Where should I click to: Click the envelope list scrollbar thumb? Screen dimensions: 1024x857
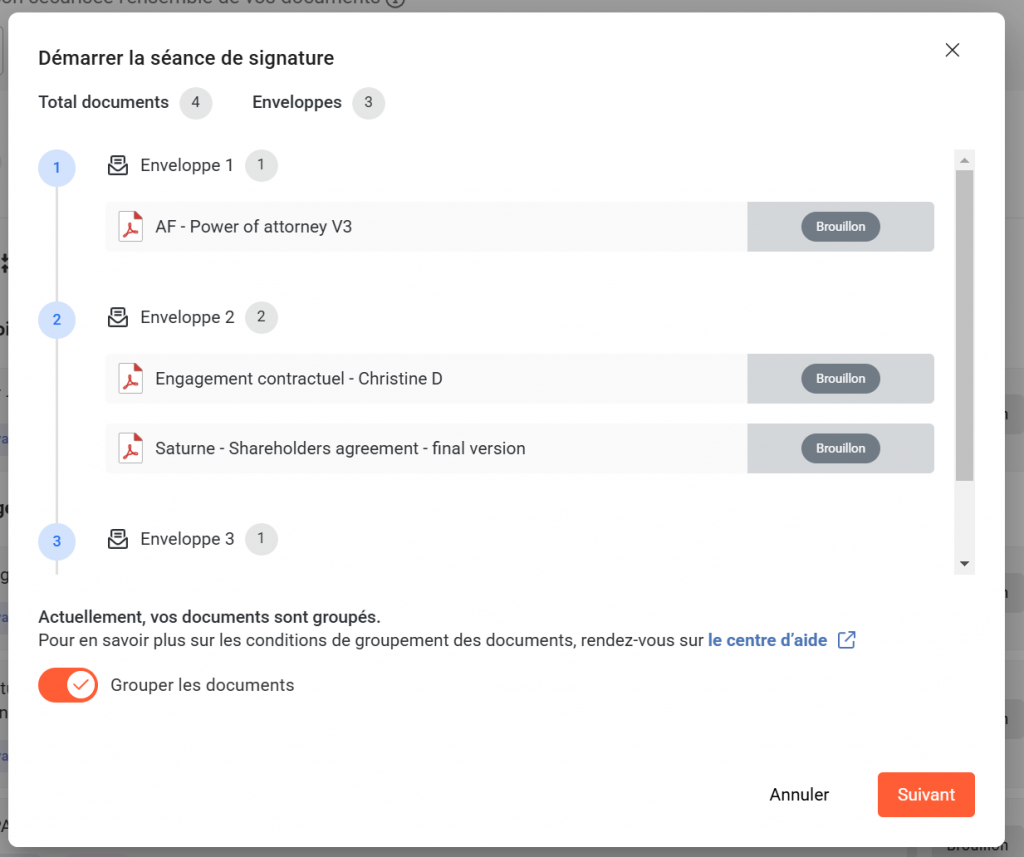point(964,325)
